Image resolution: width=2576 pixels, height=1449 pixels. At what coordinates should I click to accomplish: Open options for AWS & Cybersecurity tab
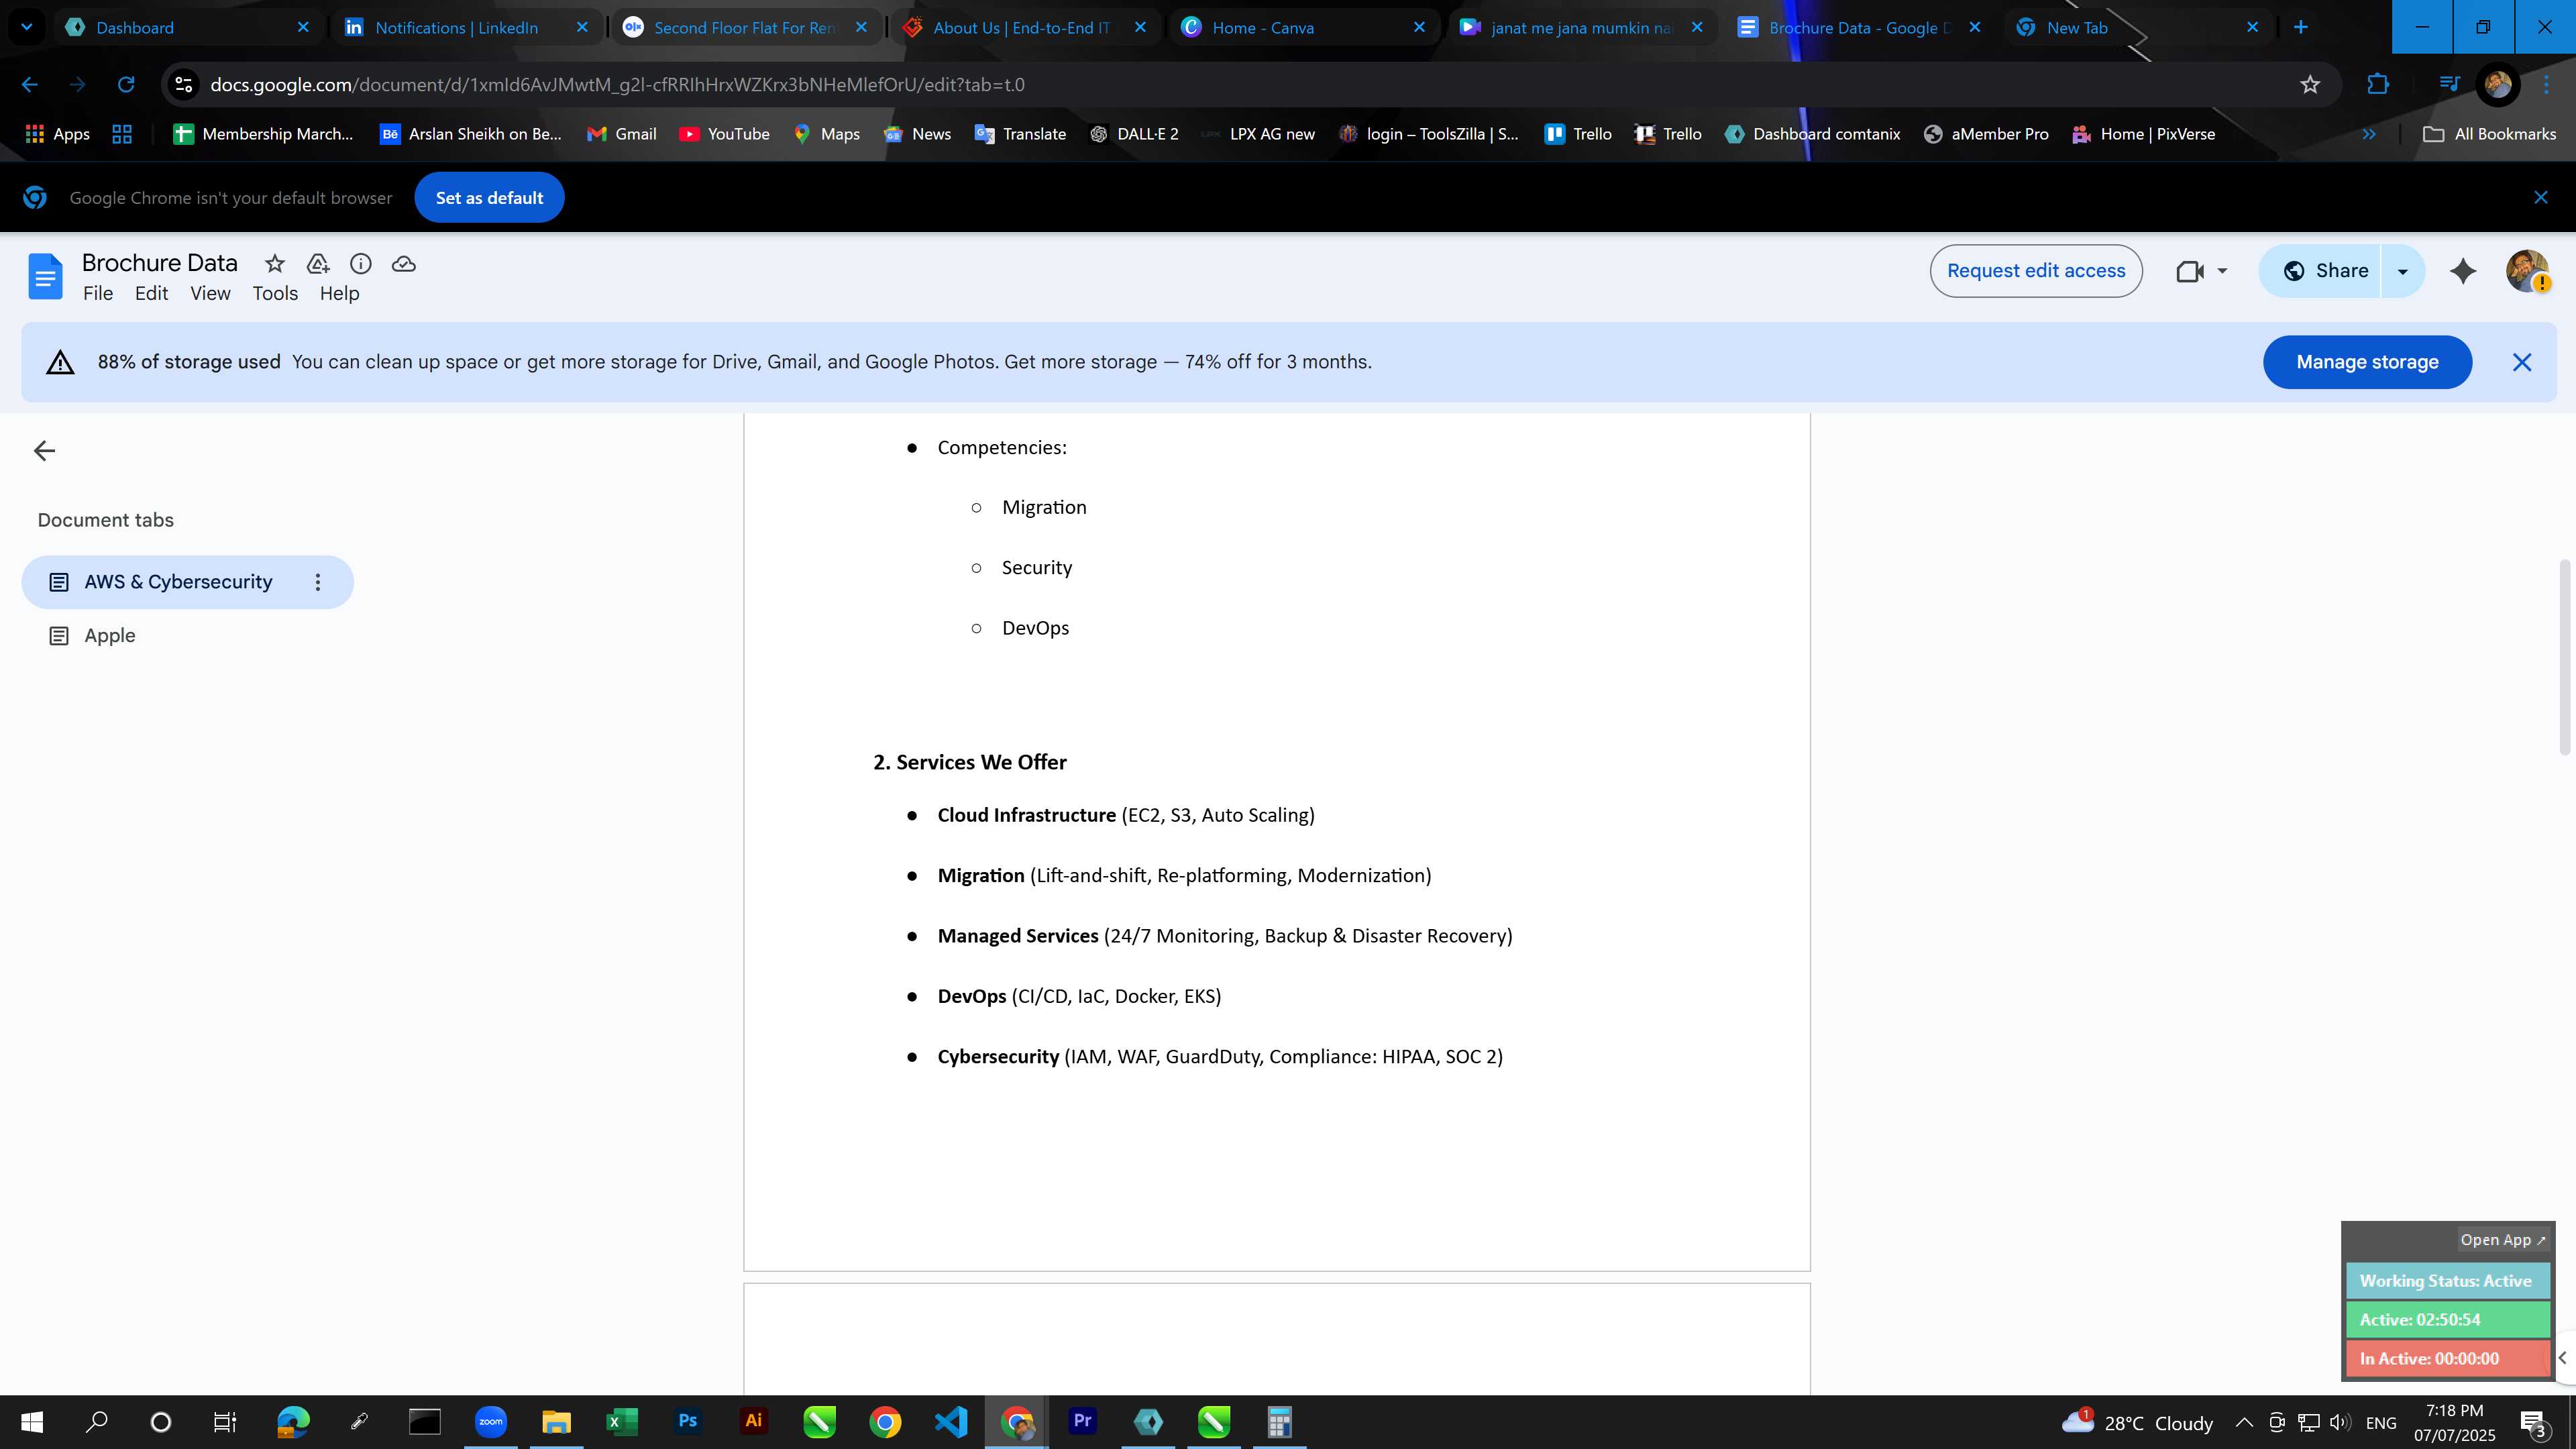point(318,582)
